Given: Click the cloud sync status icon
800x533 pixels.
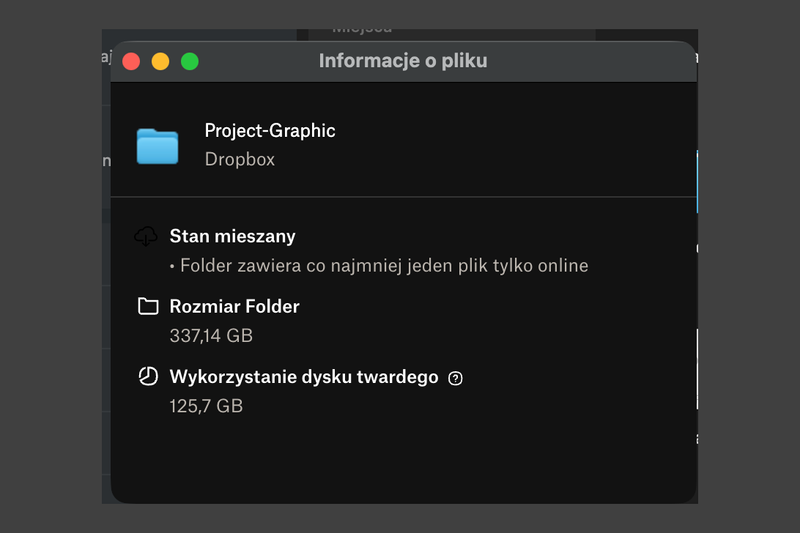Looking at the screenshot, I should pyautogui.click(x=146, y=237).
